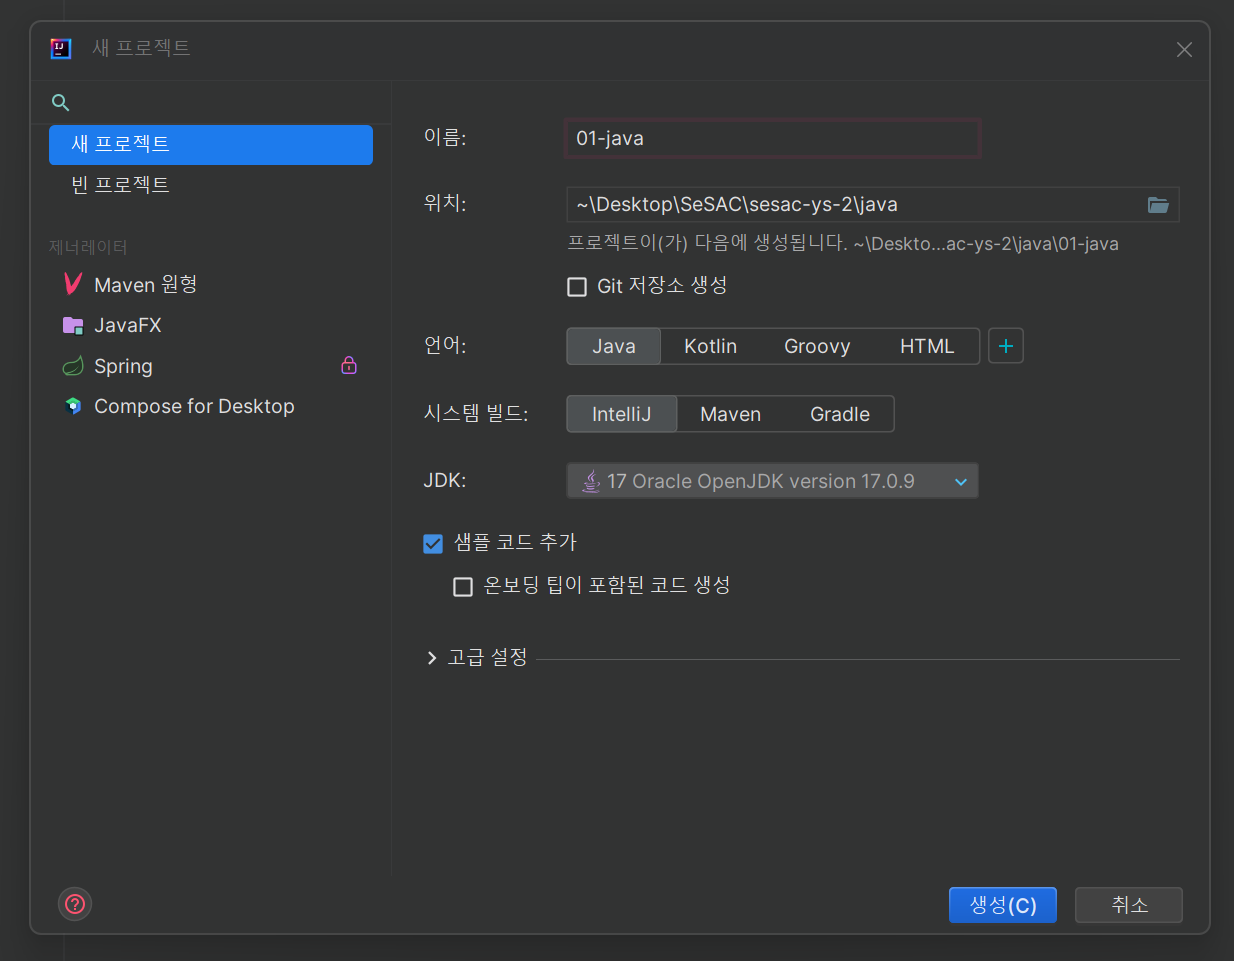Click the help question mark icon
Image resolution: width=1234 pixels, height=961 pixels.
coord(75,904)
